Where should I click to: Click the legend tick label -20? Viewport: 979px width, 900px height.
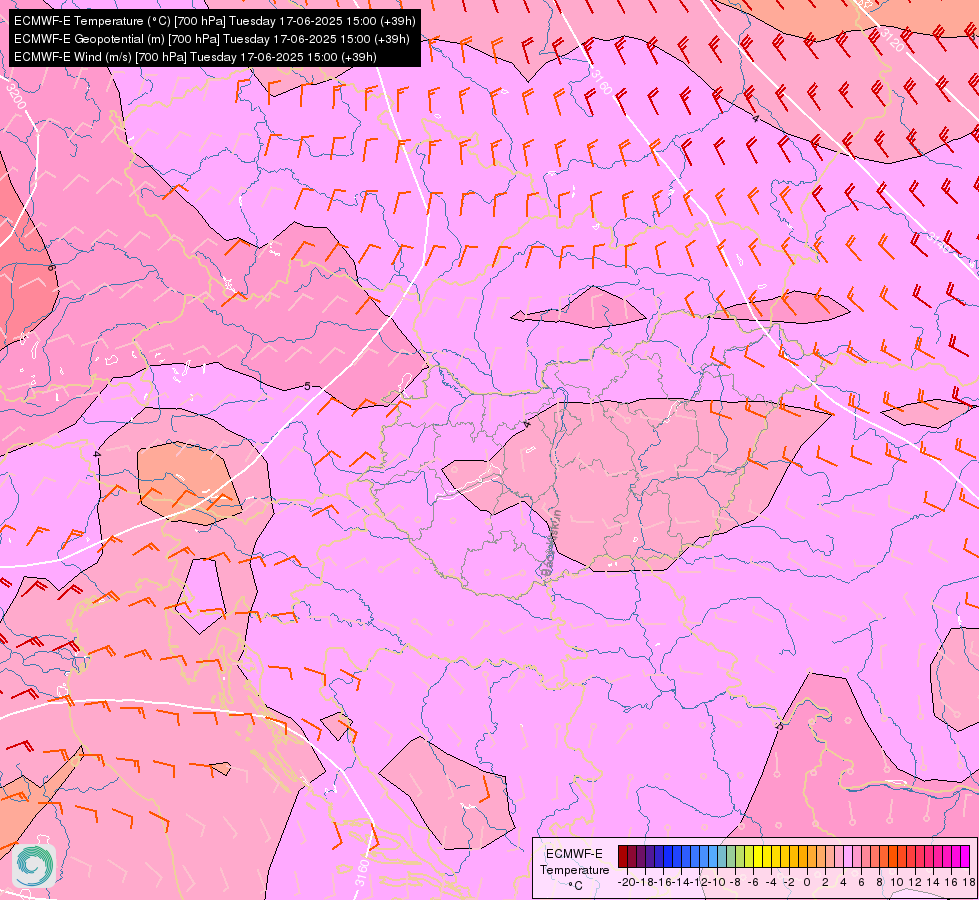pos(627,882)
